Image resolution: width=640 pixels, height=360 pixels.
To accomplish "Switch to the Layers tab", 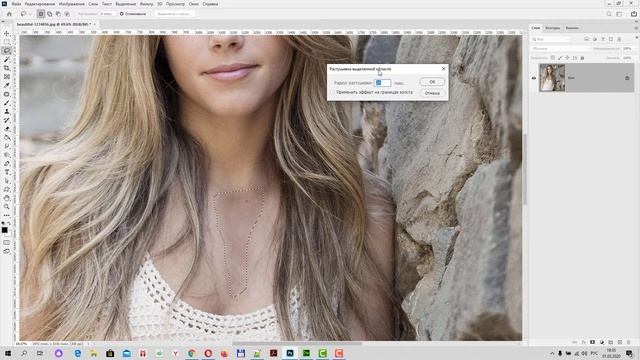I will coord(536,28).
